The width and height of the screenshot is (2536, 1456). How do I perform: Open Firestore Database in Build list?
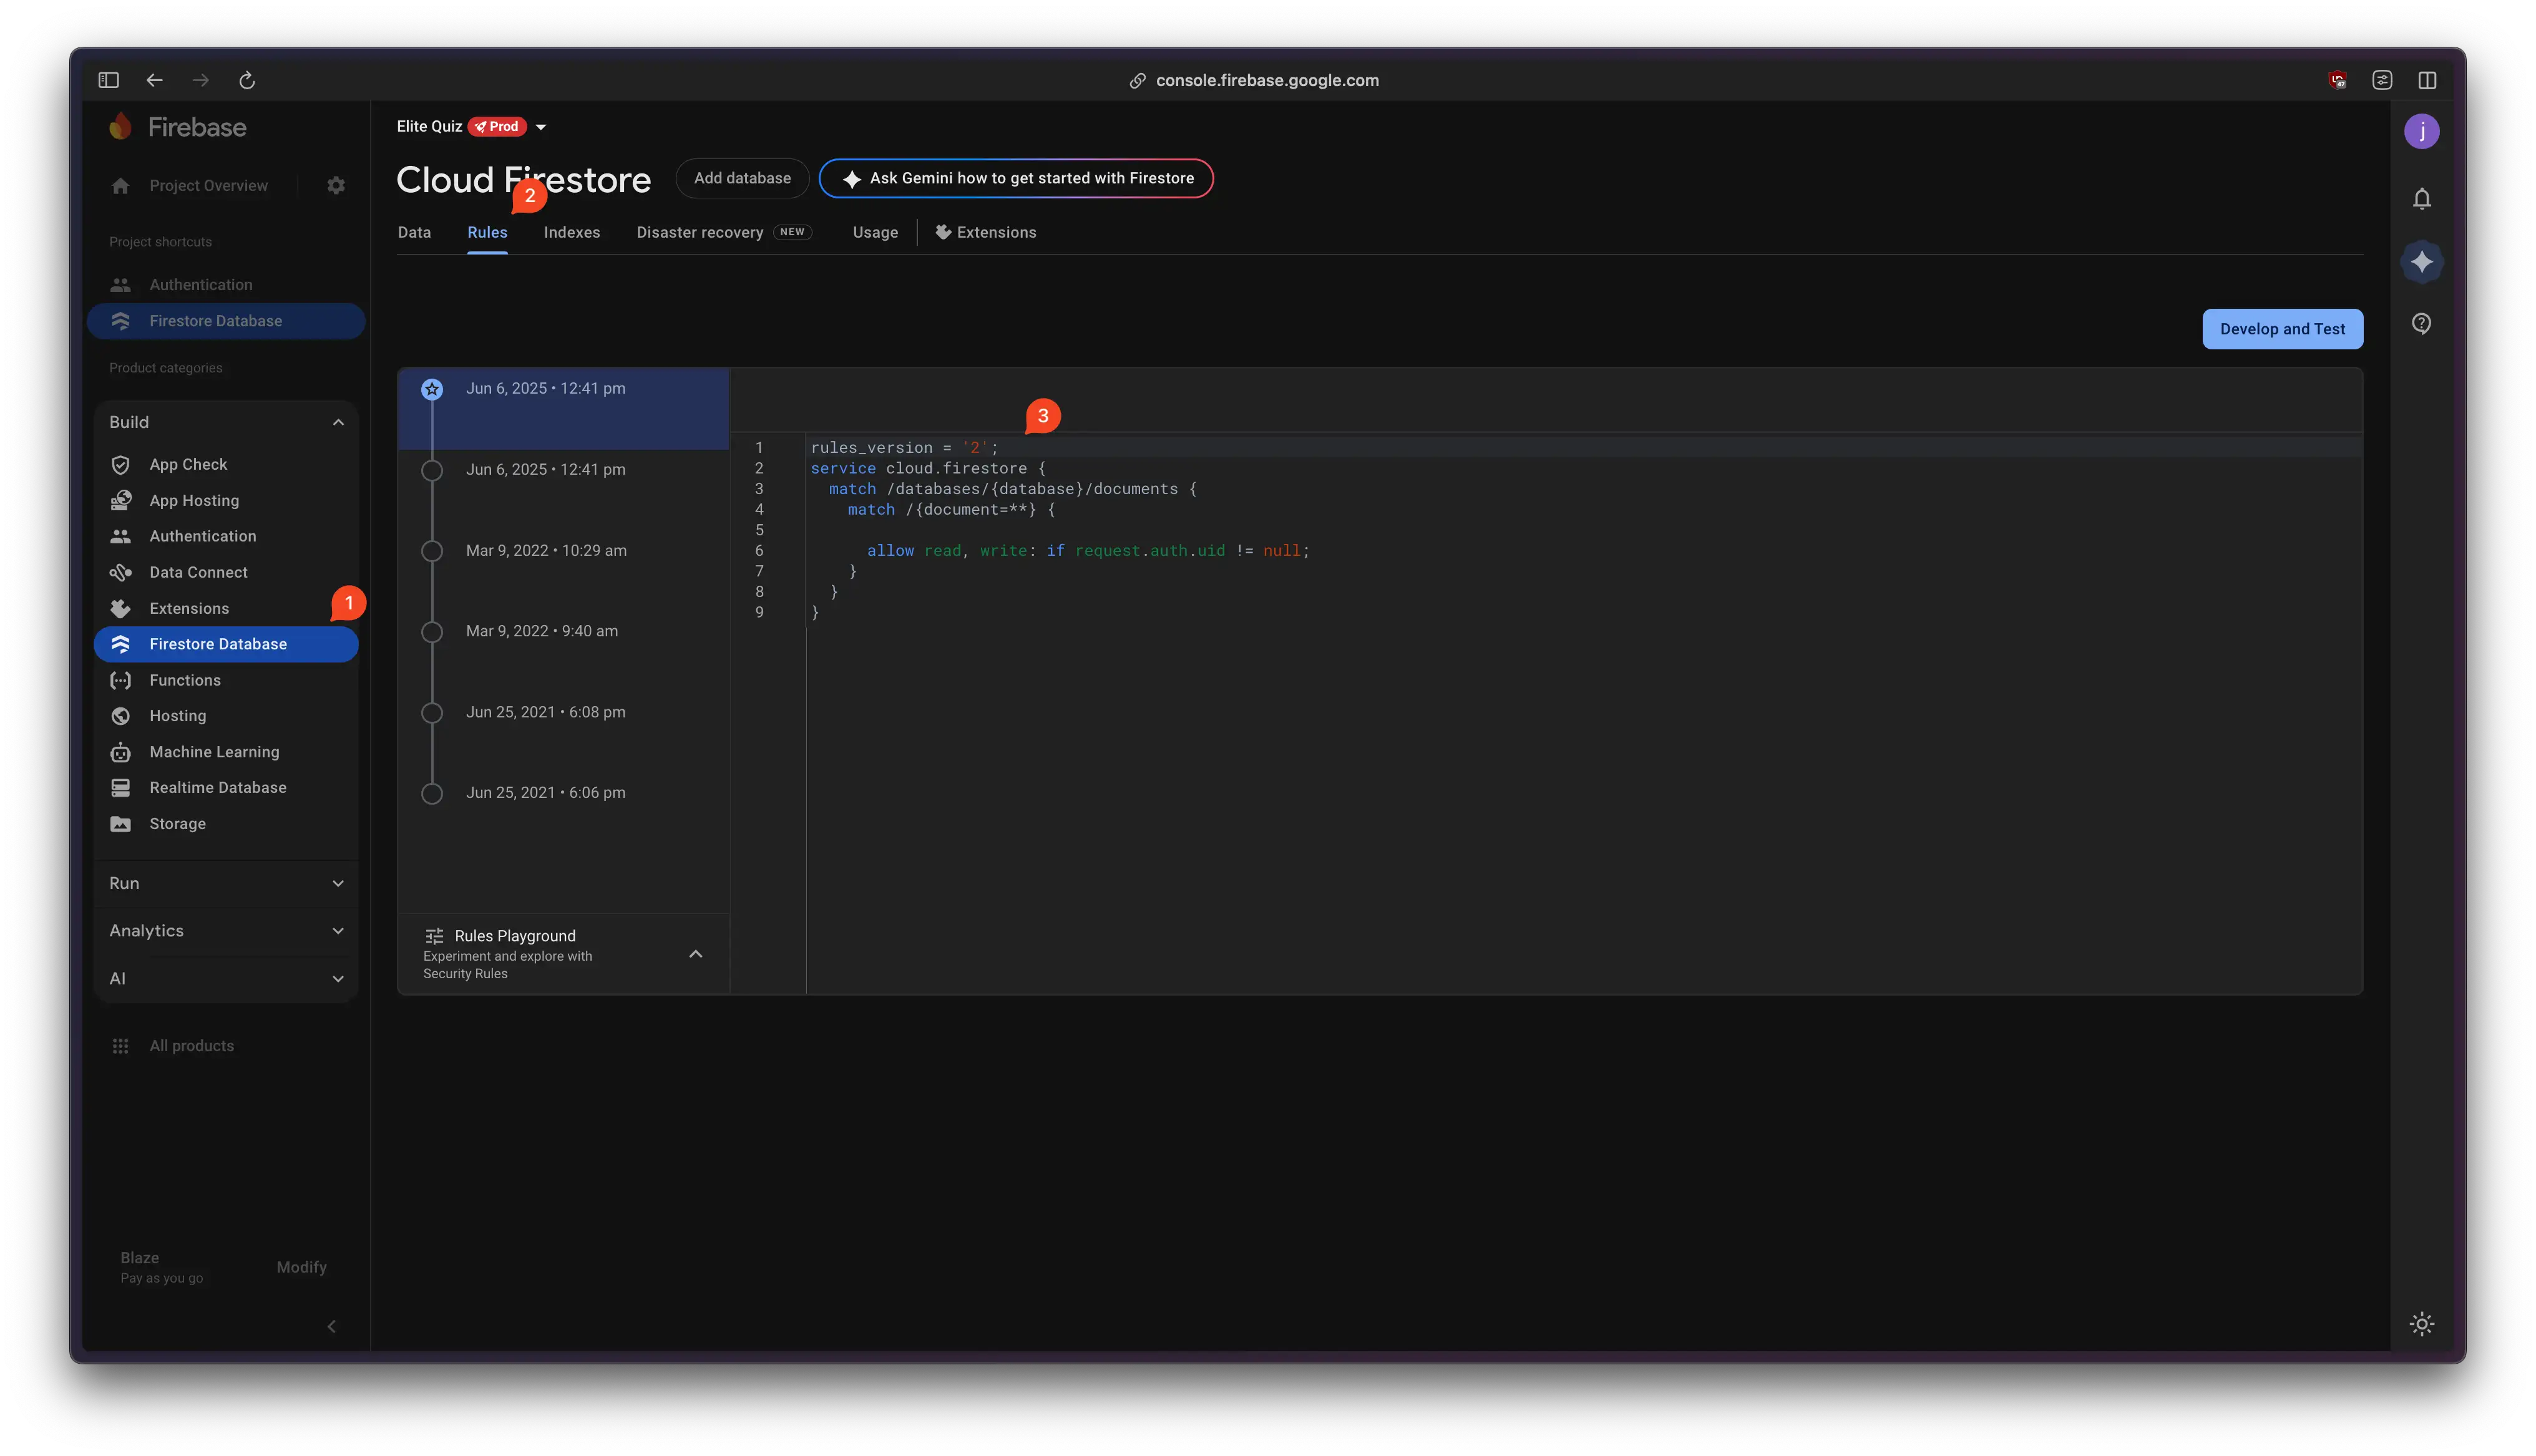tap(226, 644)
